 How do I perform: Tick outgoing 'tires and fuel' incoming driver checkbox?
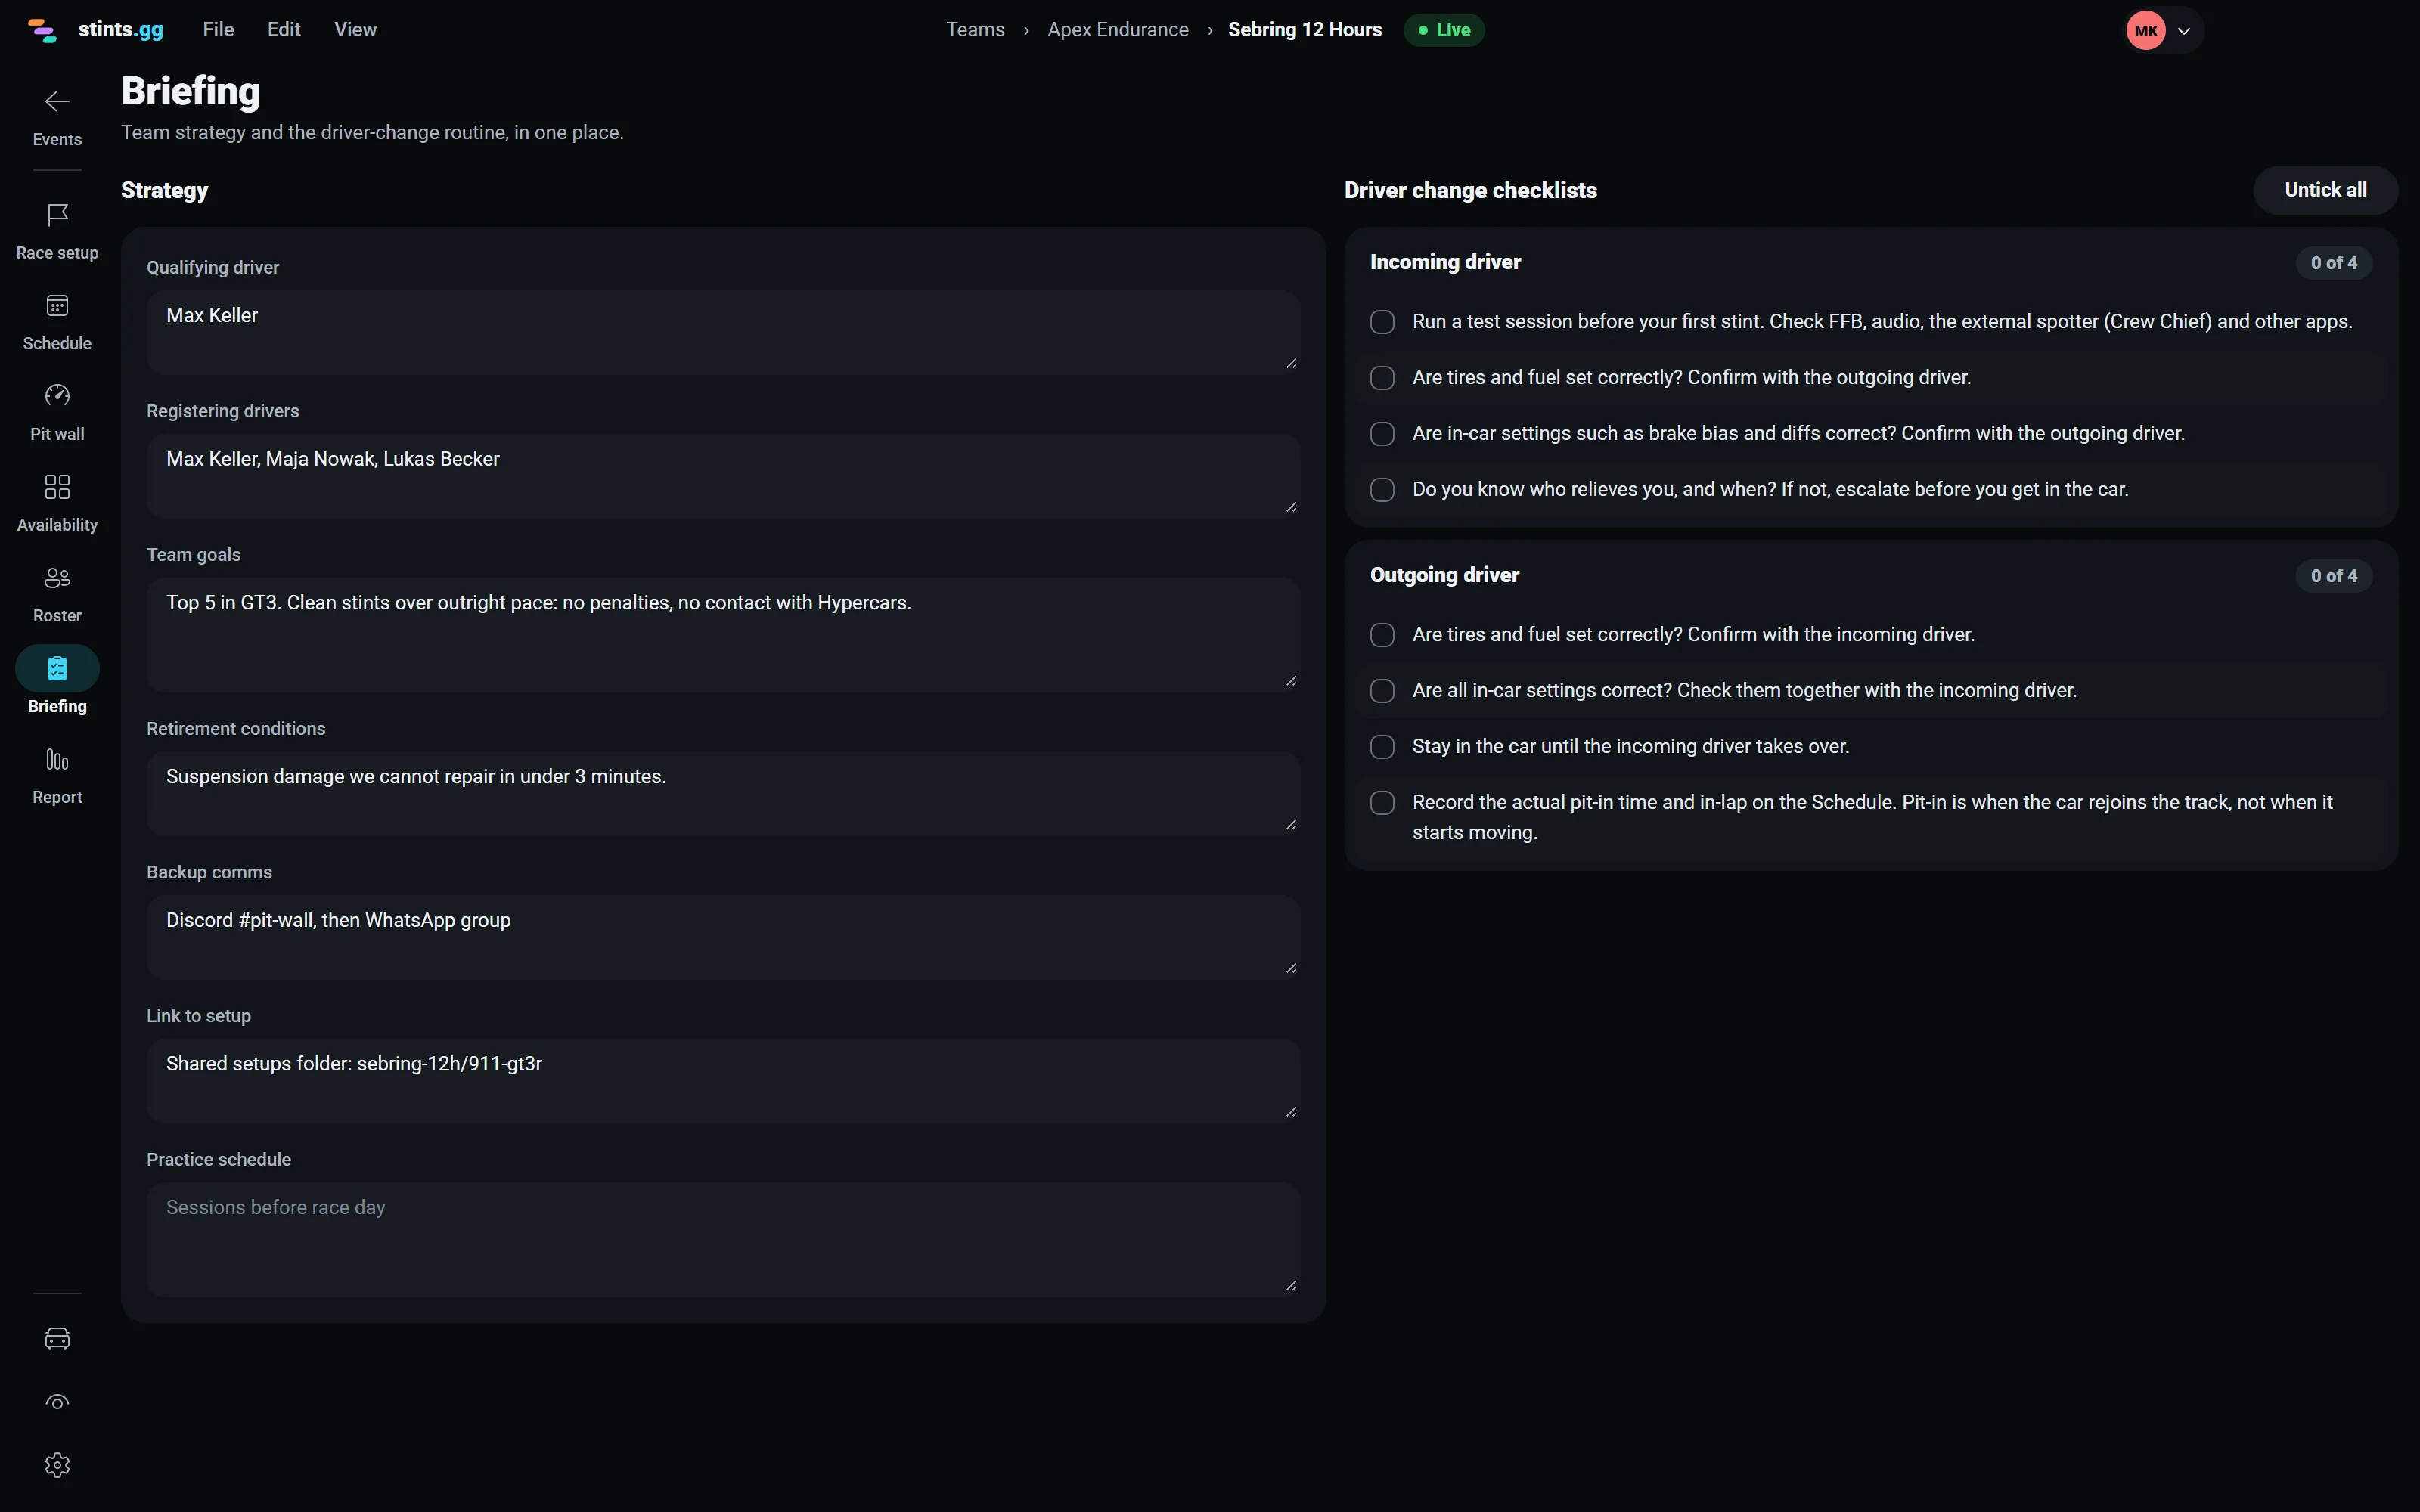click(1382, 635)
